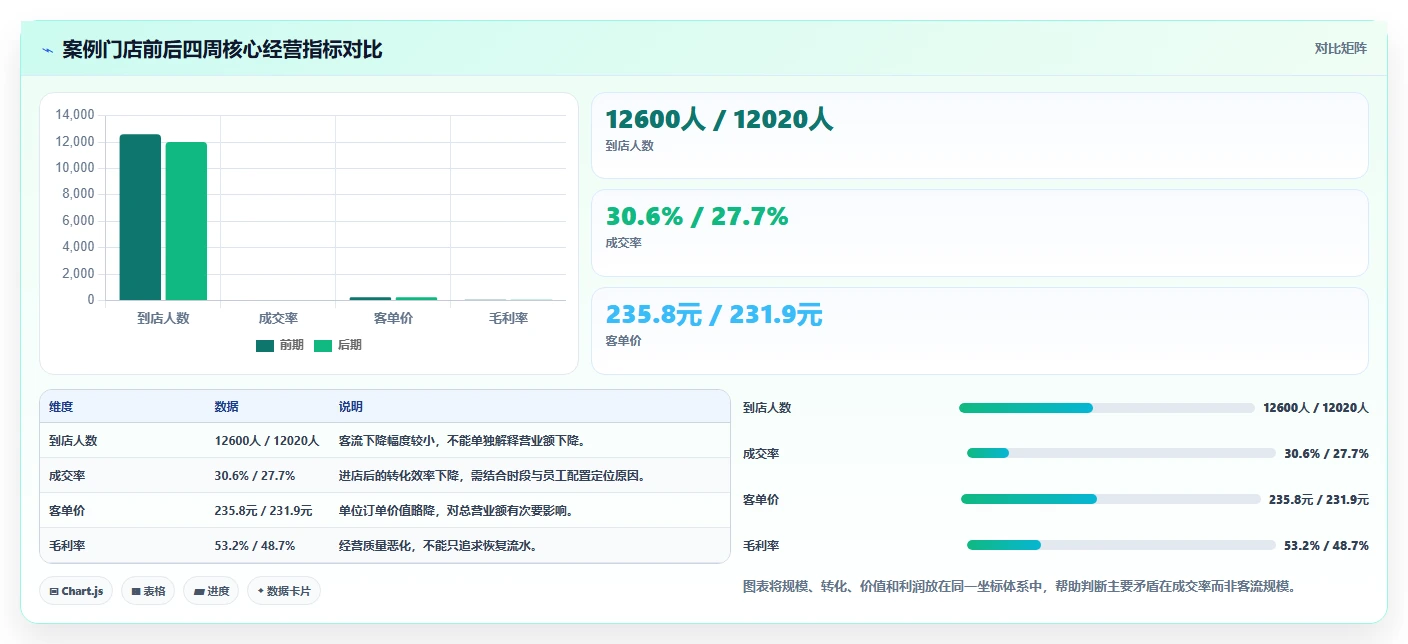1408x644 pixels.
Task: Click the 数据卡片 tag chip
Action: tap(284, 591)
